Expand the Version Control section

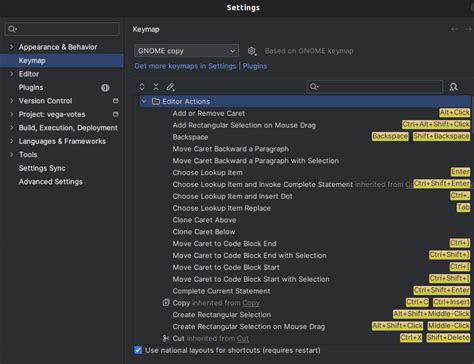point(12,101)
